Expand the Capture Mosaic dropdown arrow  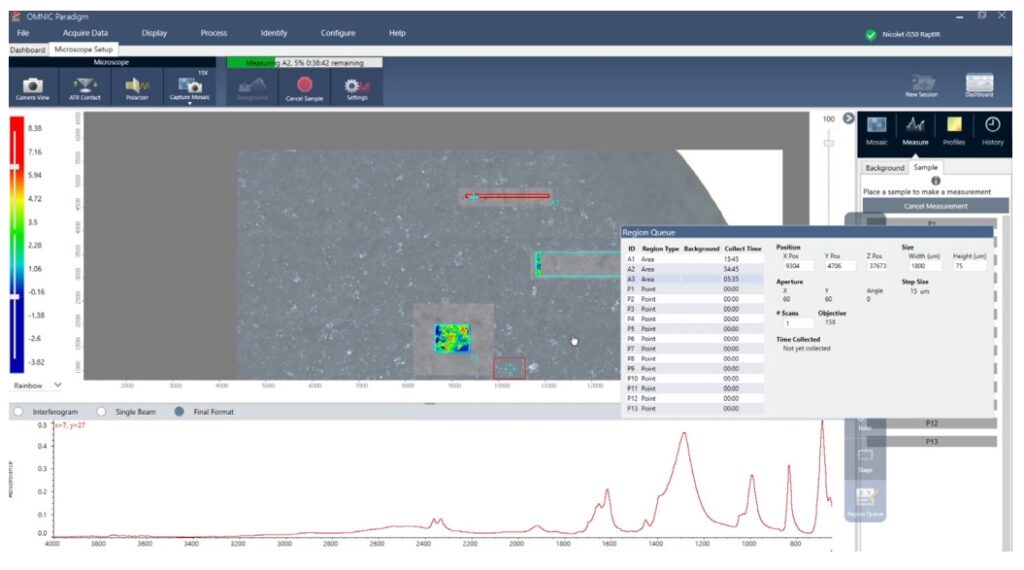(189, 103)
